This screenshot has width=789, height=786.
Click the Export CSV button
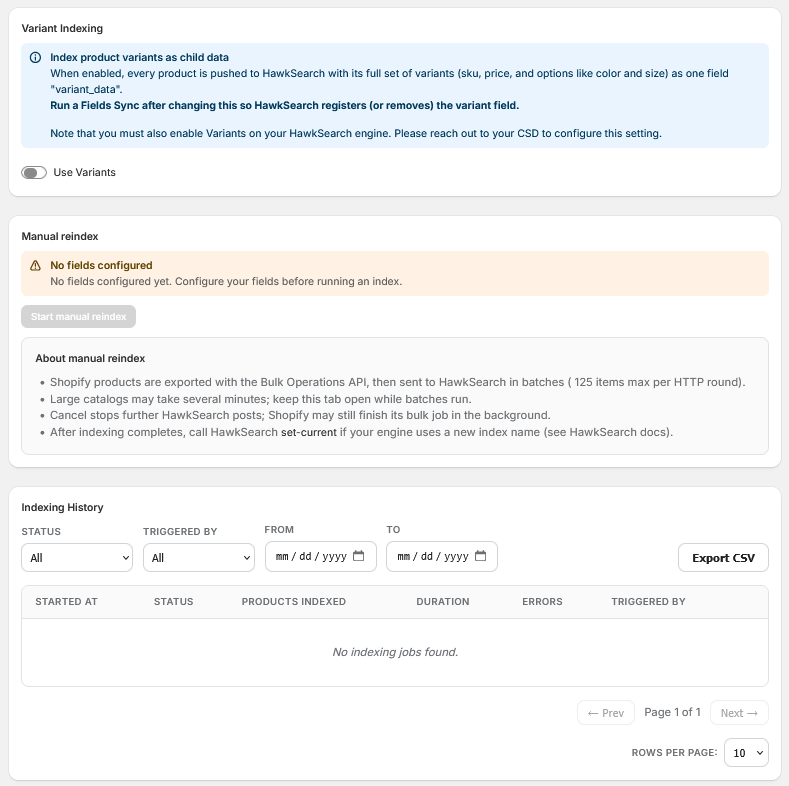(x=723, y=558)
